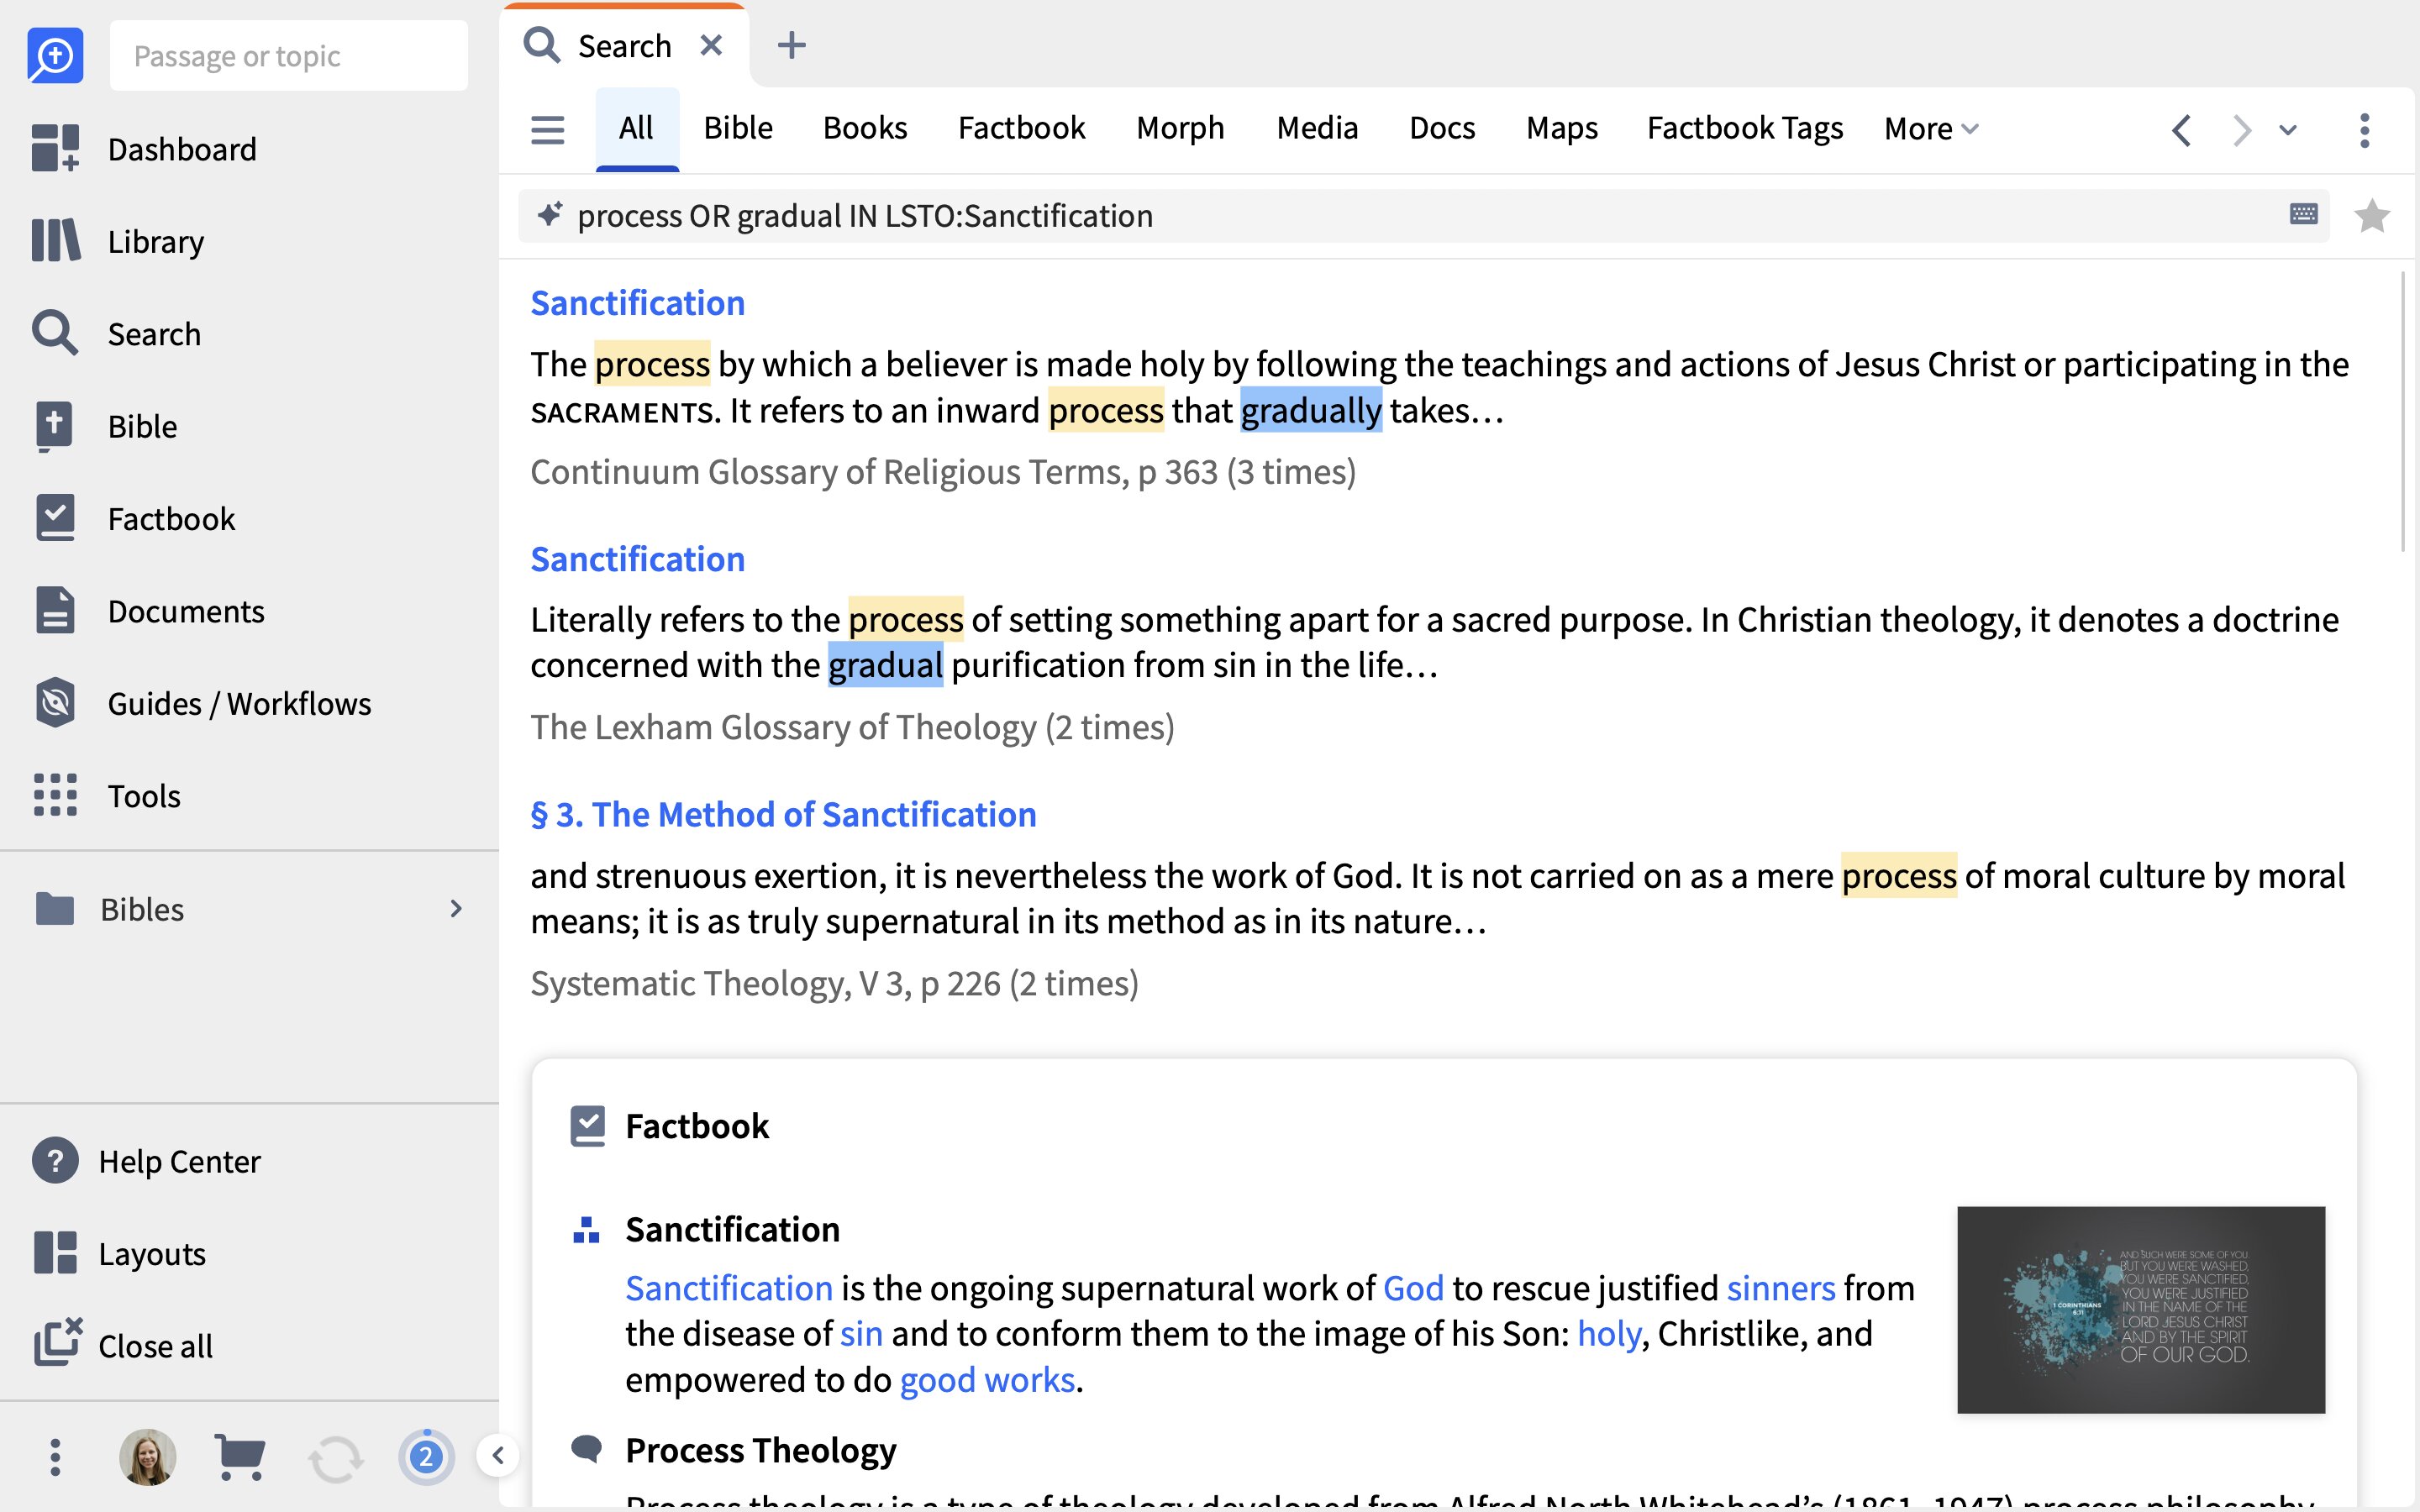Follow the holy link in Factbook
The width and height of the screenshot is (2420, 1512).
click(1609, 1333)
